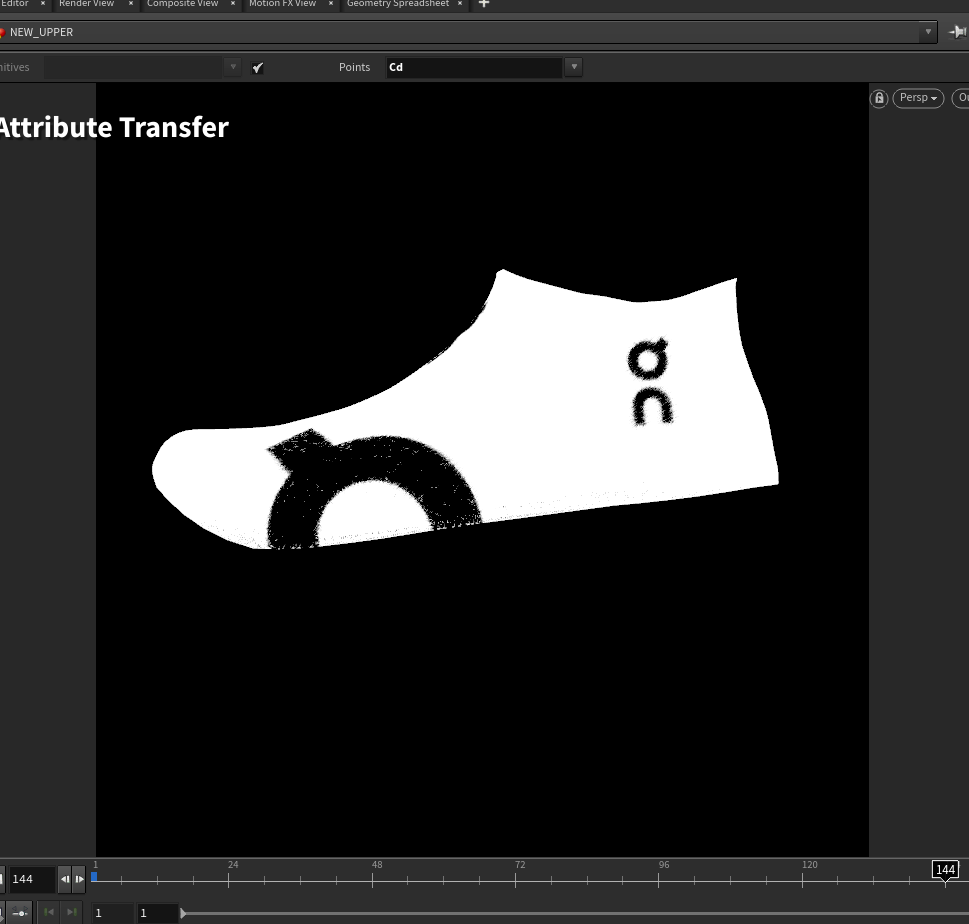The height and width of the screenshot is (924, 969).
Task: Close the Render View tab
Action: [131, 4]
